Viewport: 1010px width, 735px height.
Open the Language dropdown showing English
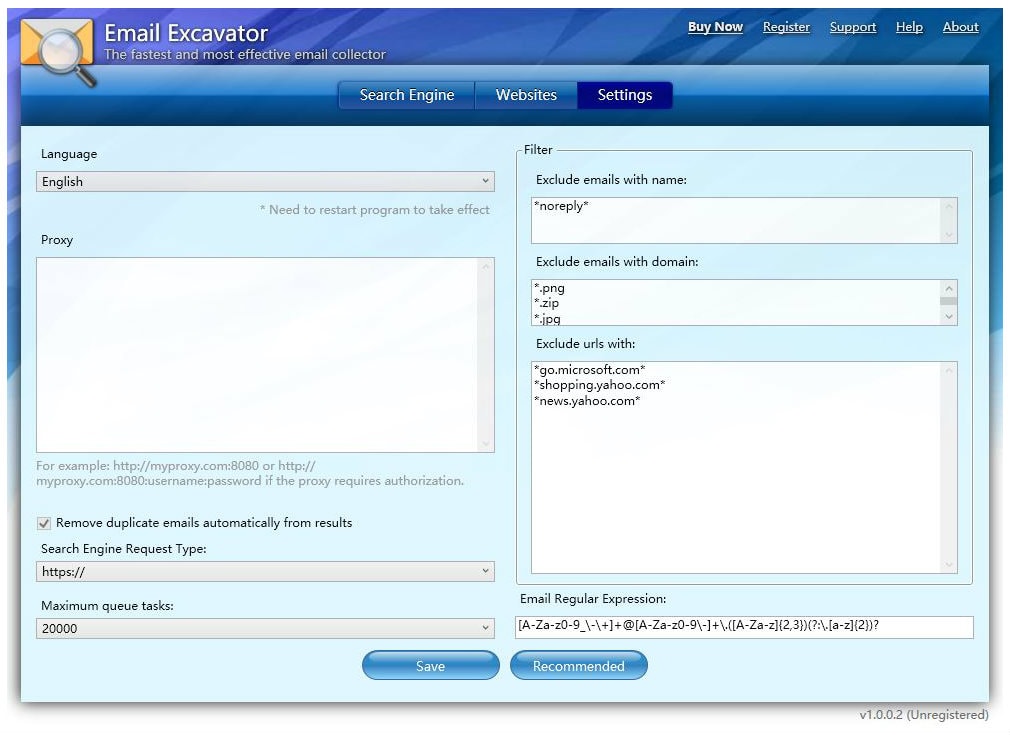click(265, 182)
